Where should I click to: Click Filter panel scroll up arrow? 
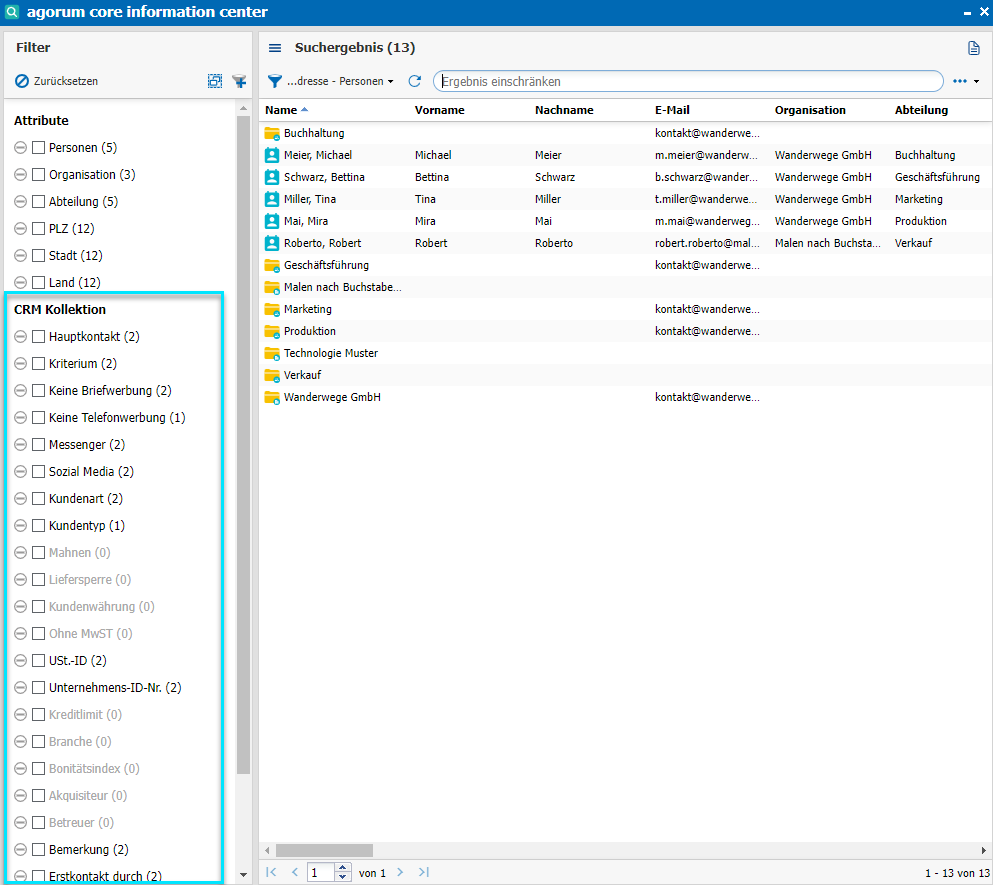[243, 109]
